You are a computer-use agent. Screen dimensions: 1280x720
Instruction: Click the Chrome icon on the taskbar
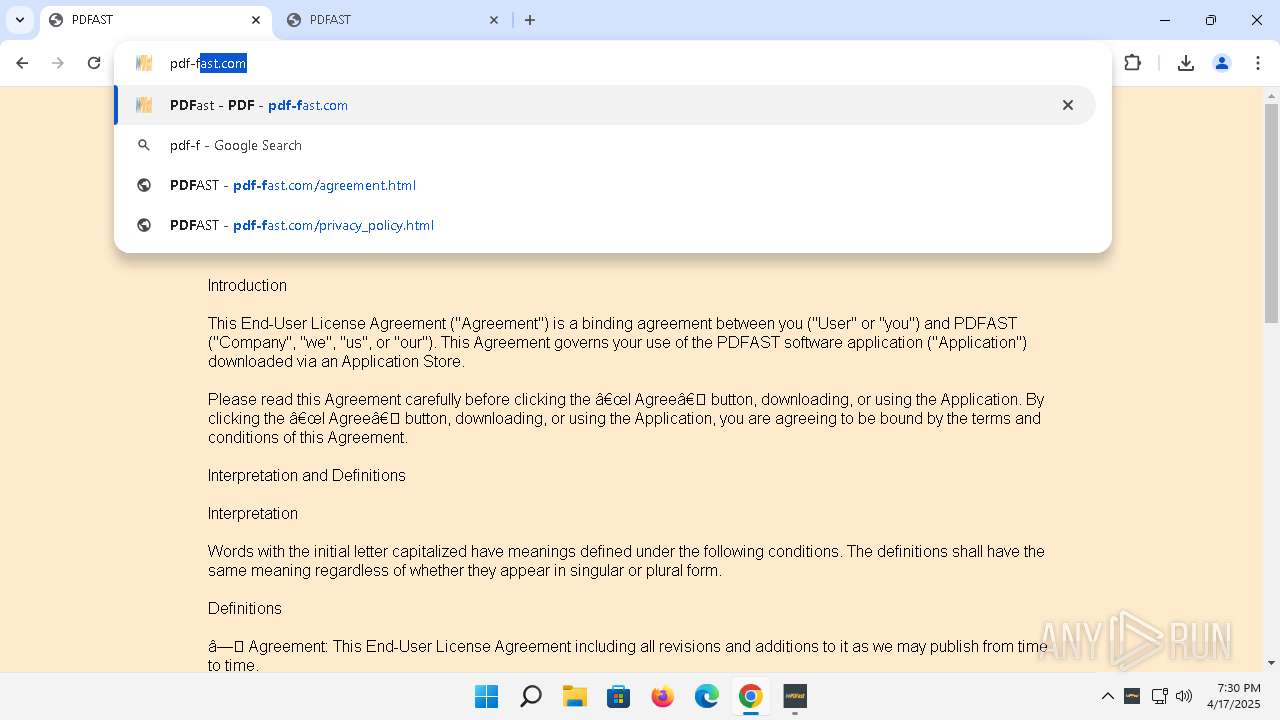coord(751,696)
